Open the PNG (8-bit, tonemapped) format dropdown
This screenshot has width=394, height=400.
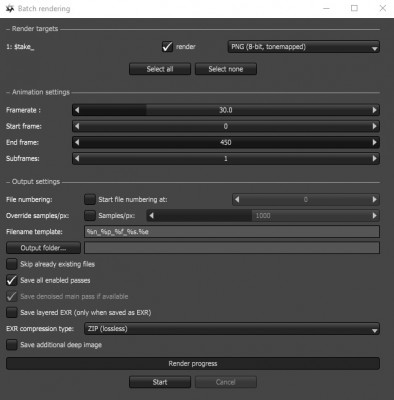point(304,47)
